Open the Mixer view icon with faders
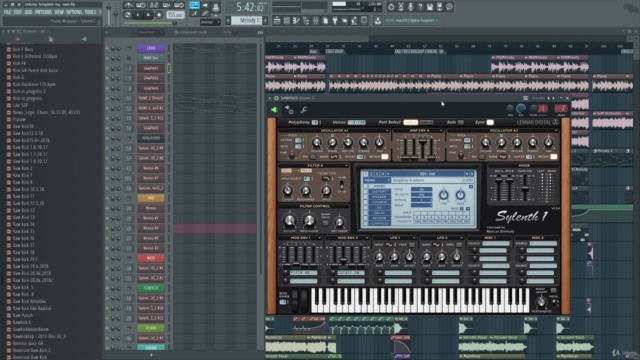640x360 pixels. point(316,20)
